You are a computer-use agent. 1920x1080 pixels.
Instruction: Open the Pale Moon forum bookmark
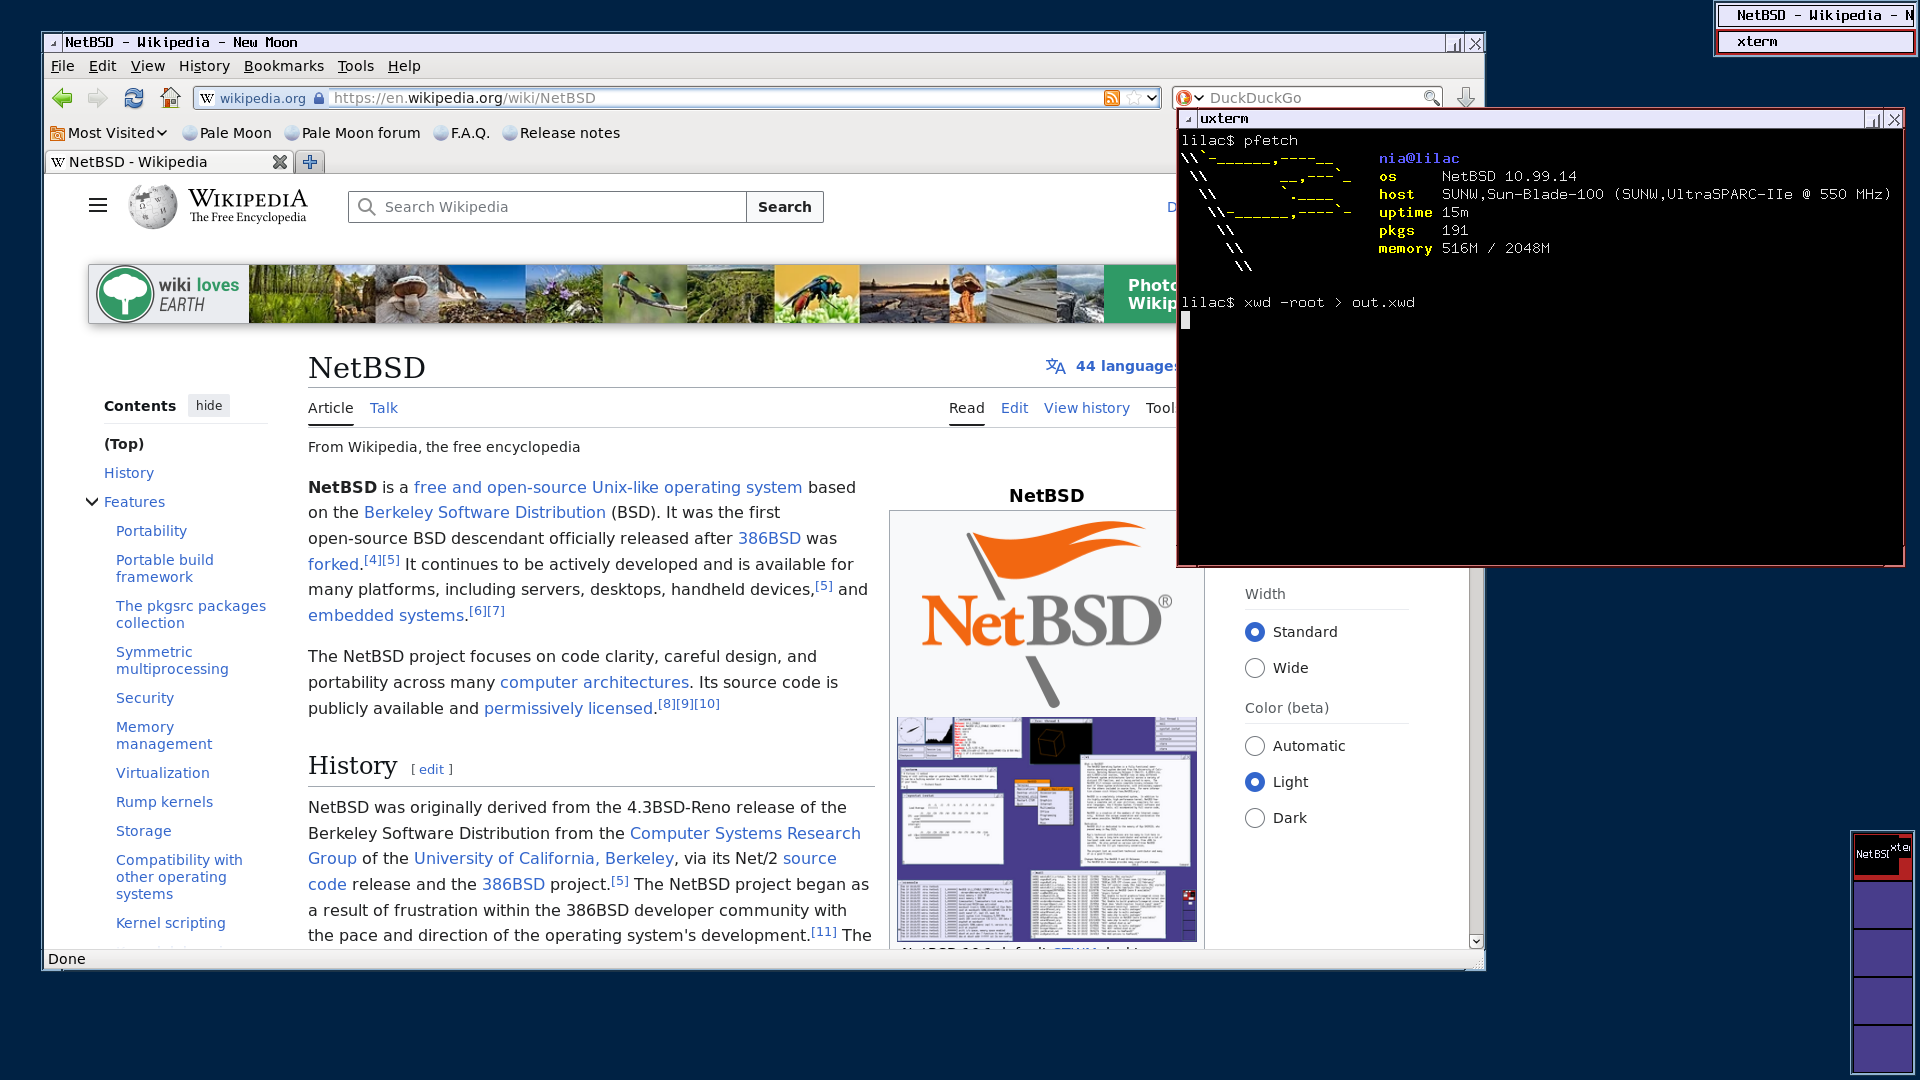click(352, 133)
